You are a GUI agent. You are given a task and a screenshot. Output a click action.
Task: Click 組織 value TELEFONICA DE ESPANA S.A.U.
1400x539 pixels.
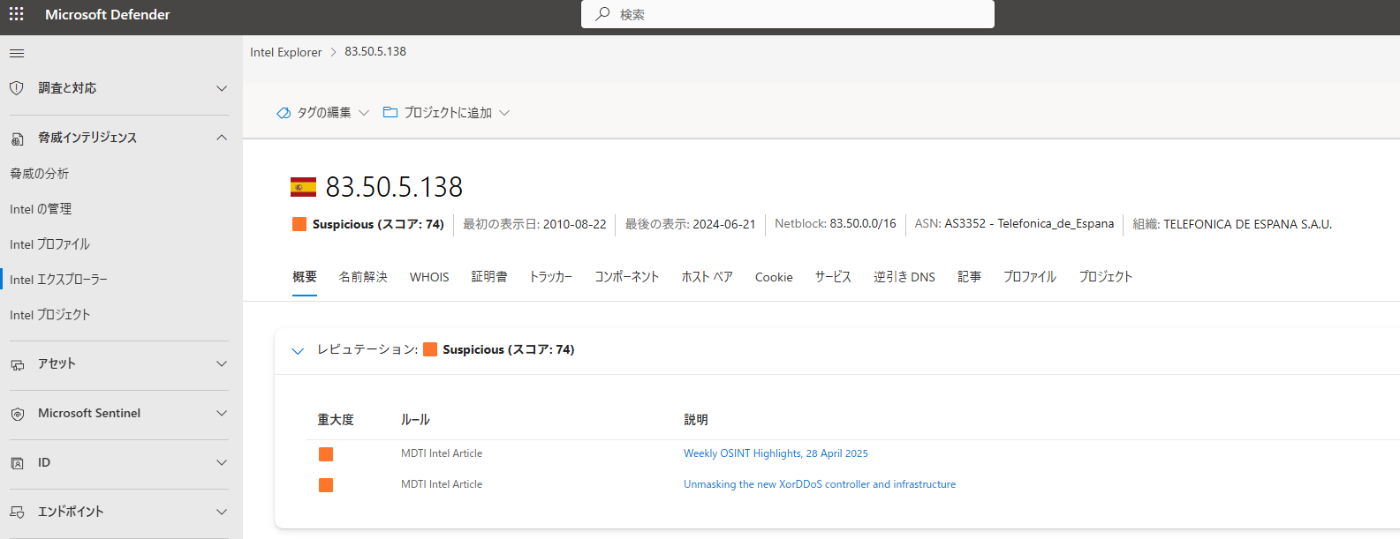click(x=1248, y=224)
